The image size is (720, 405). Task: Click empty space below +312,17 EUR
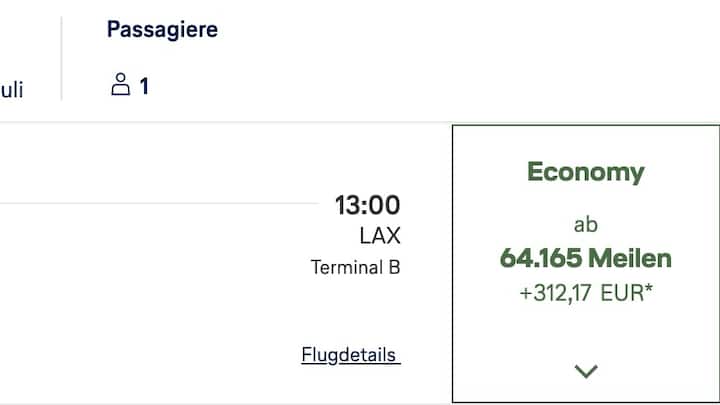pos(585,331)
